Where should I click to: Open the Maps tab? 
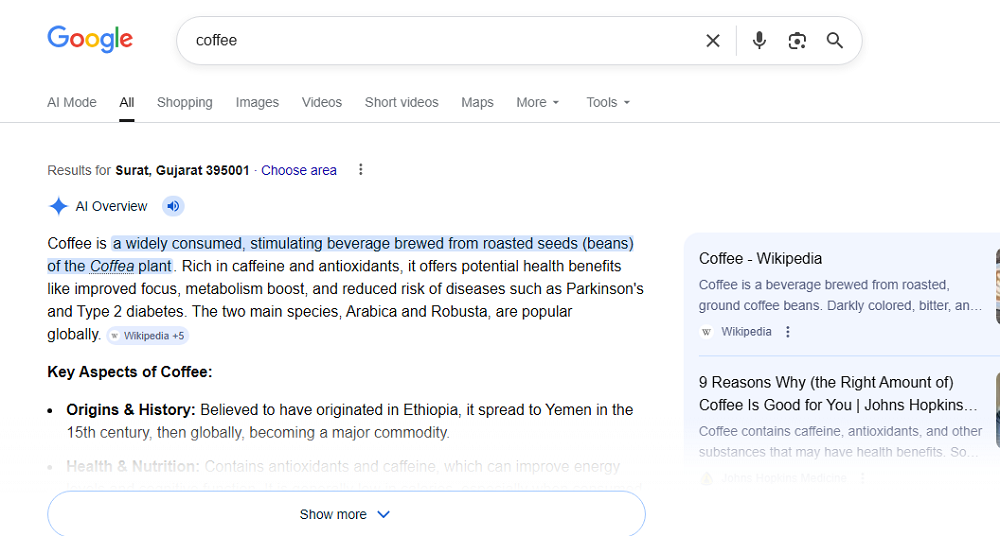tap(477, 102)
